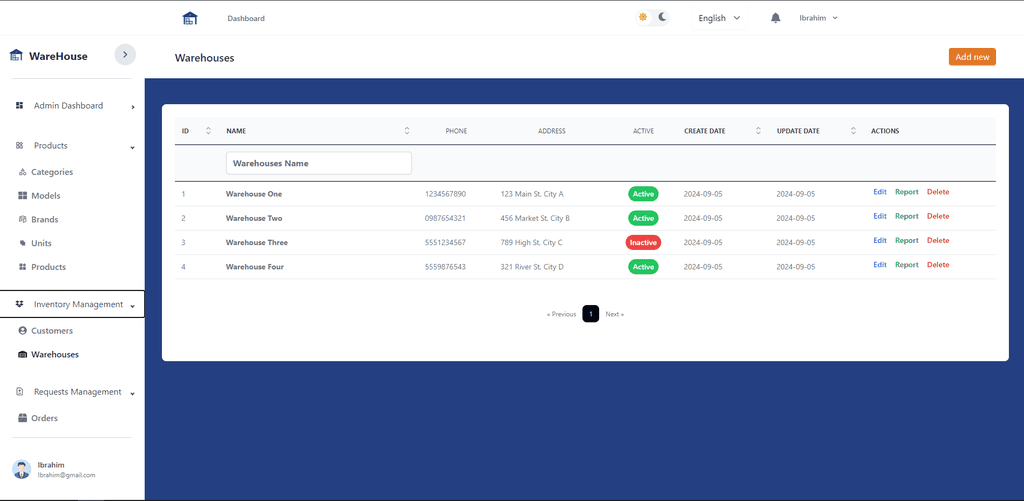This screenshot has width=1024, height=501.
Task: Click the Add new button
Action: 972,57
